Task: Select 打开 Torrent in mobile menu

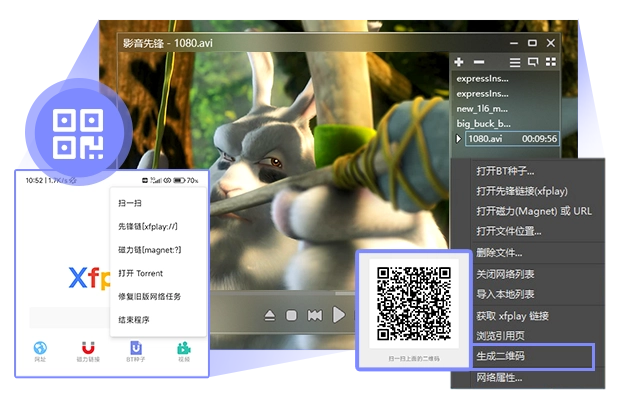Action: click(140, 273)
